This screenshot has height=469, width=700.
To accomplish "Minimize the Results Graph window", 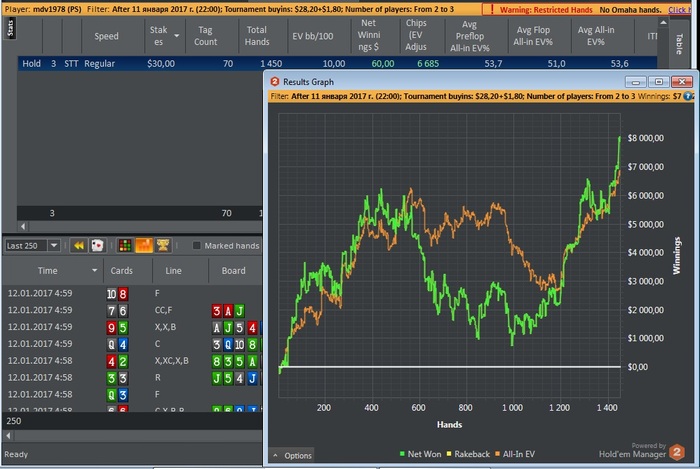I will pos(636,82).
